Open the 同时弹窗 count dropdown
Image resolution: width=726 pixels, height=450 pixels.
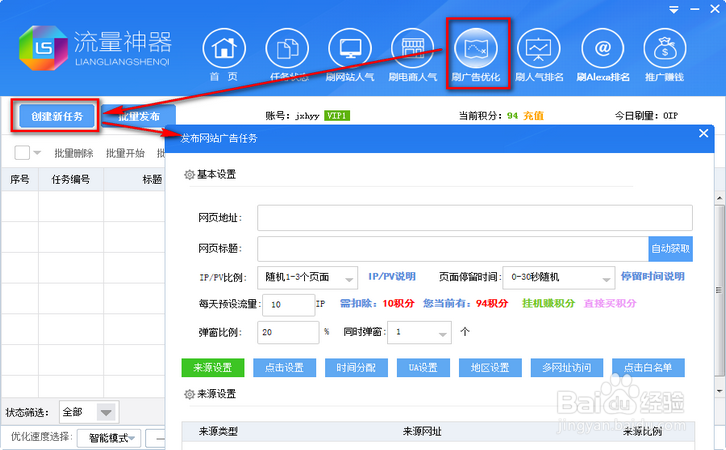pyautogui.click(x=419, y=332)
